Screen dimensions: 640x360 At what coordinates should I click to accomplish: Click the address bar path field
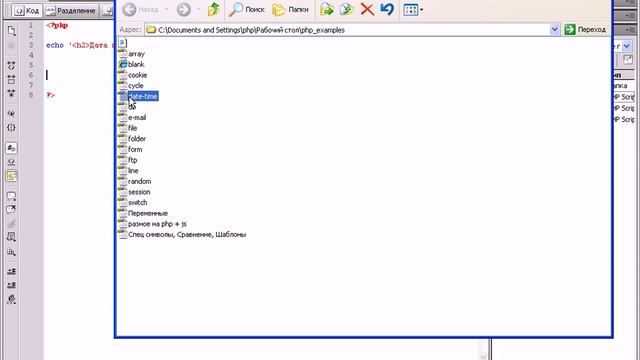pyautogui.click(x=347, y=30)
